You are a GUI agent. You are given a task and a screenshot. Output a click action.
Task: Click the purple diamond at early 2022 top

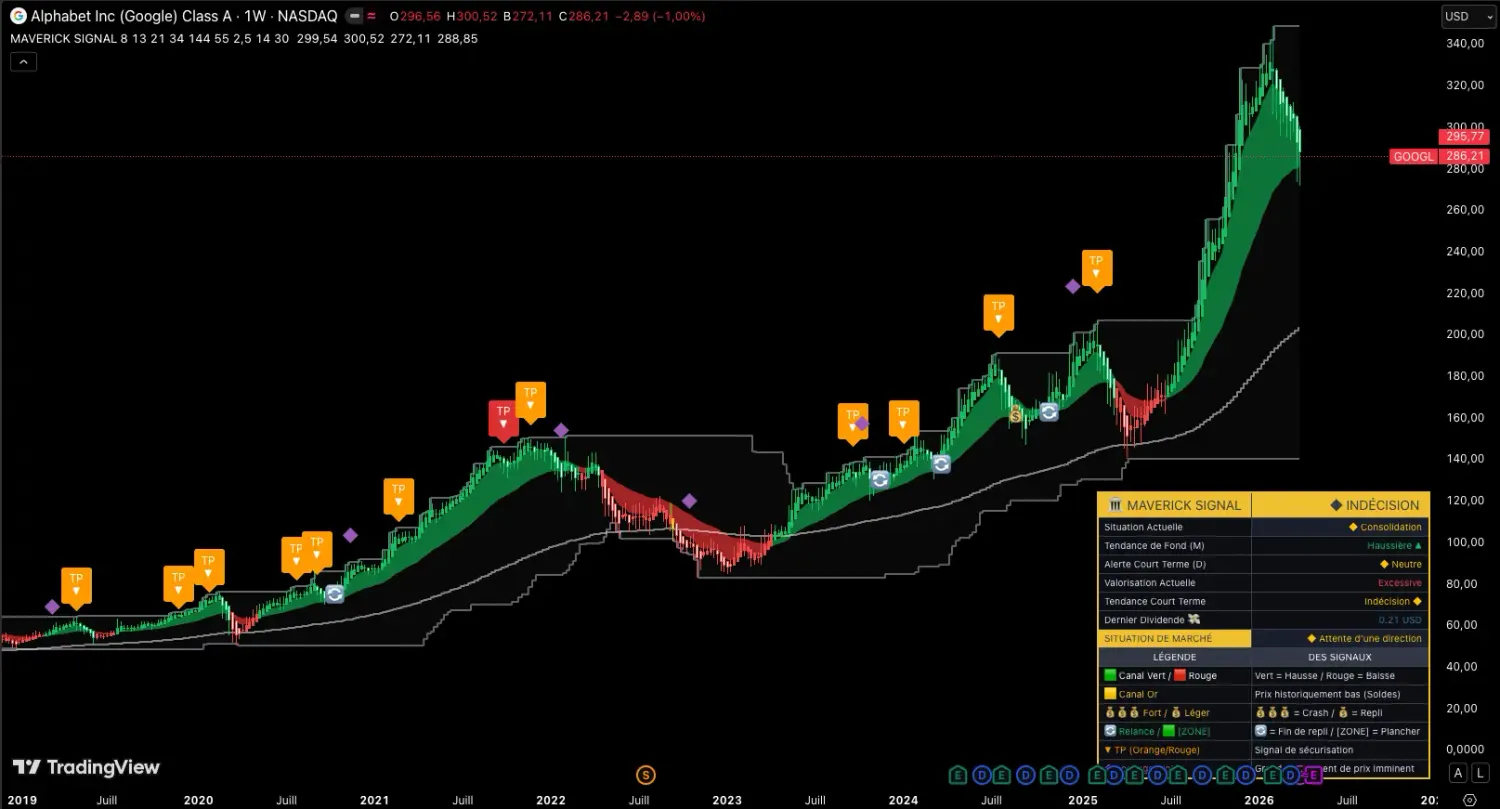561,430
